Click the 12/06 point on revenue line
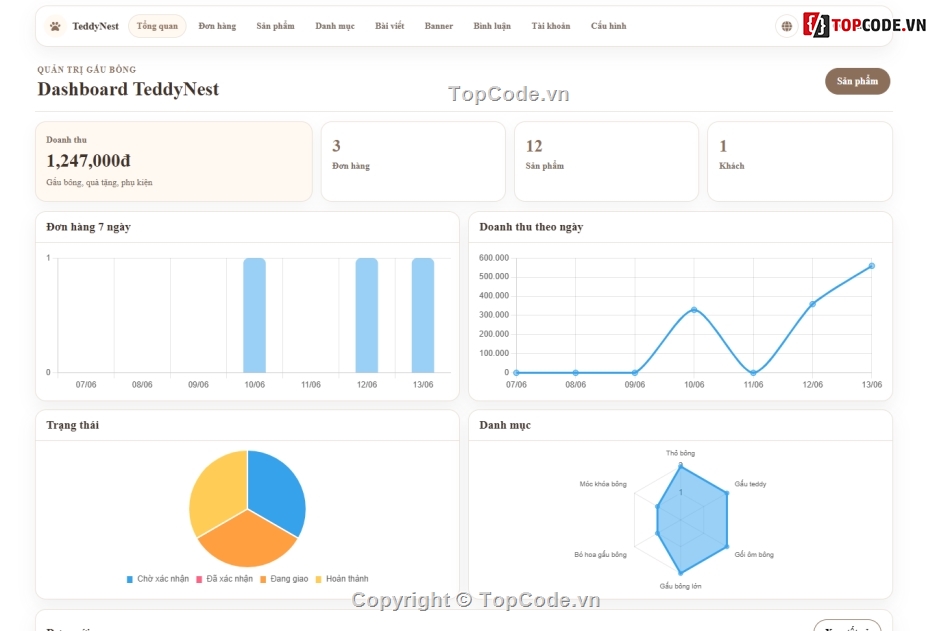 (812, 304)
